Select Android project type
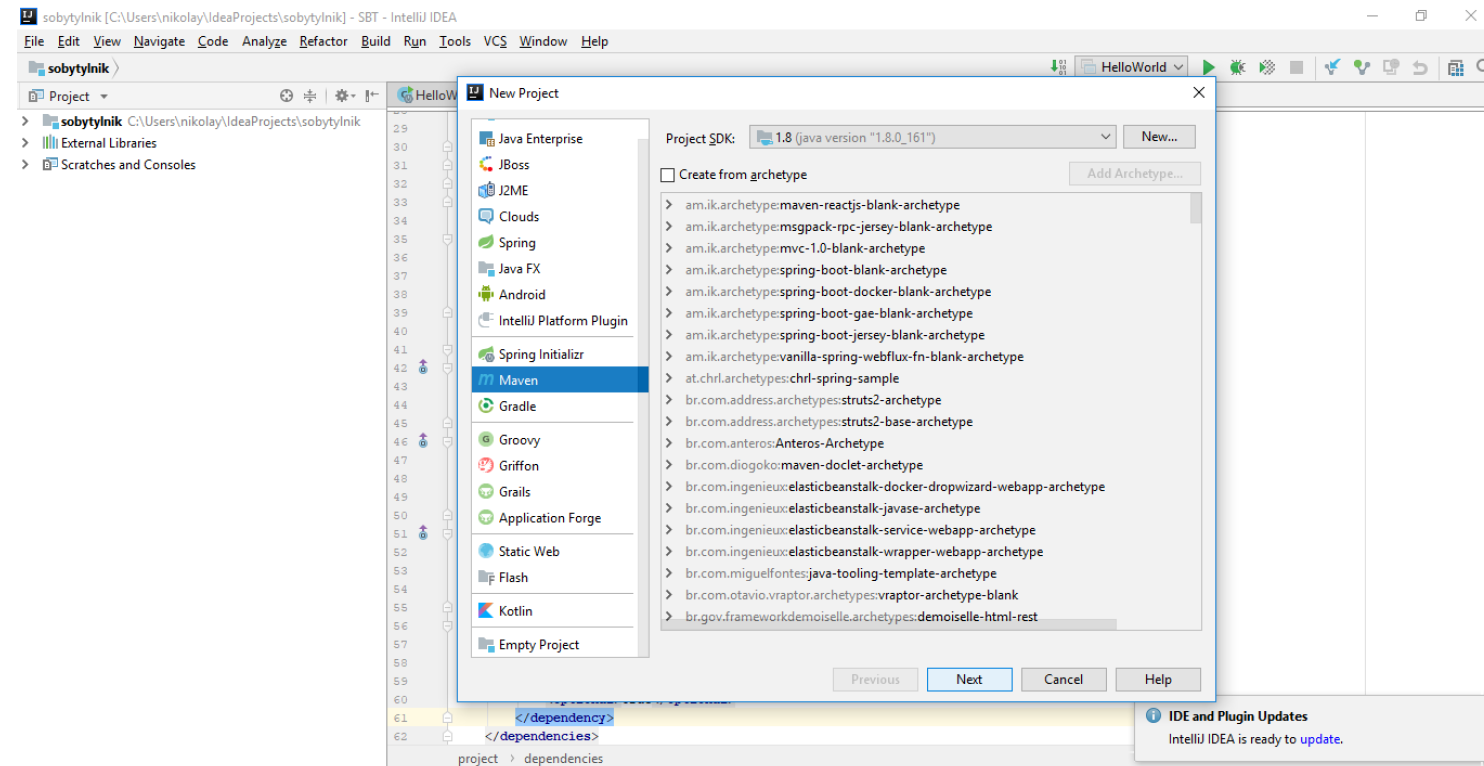This screenshot has width=1484, height=766. [x=560, y=294]
